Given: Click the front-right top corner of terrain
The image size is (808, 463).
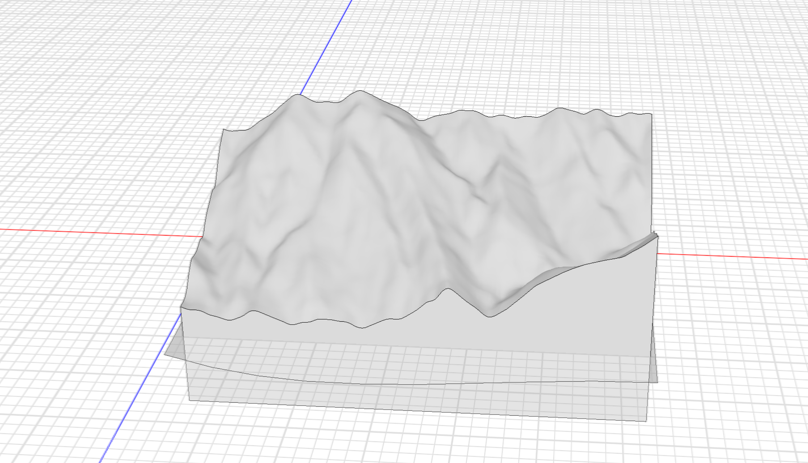Looking at the screenshot, I should 655,235.
